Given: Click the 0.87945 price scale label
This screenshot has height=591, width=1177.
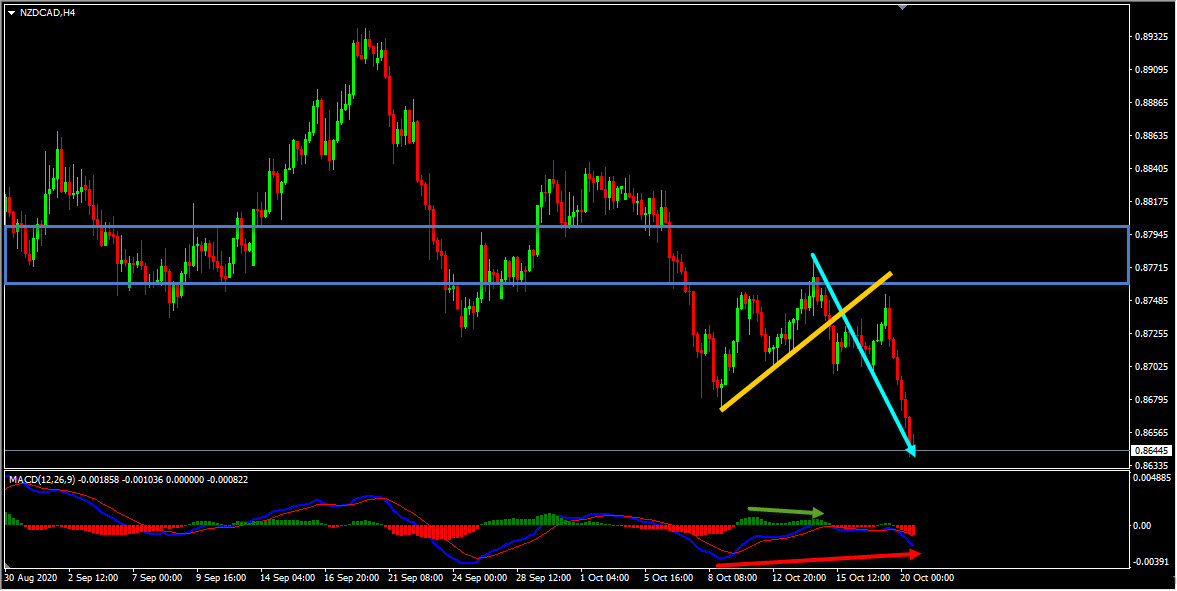Looking at the screenshot, I should (x=1151, y=234).
